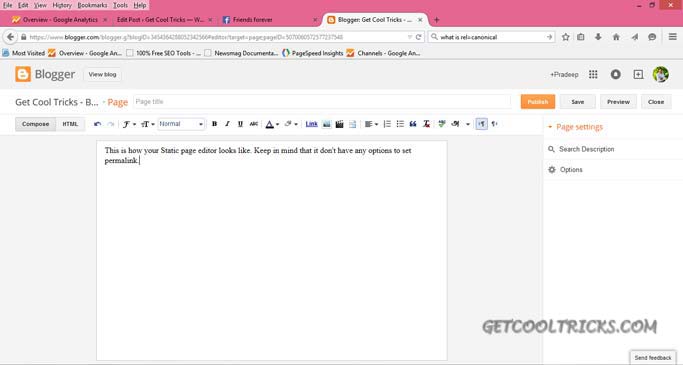This screenshot has width=683, height=365.
Task: Add a numbered list
Action: point(387,124)
